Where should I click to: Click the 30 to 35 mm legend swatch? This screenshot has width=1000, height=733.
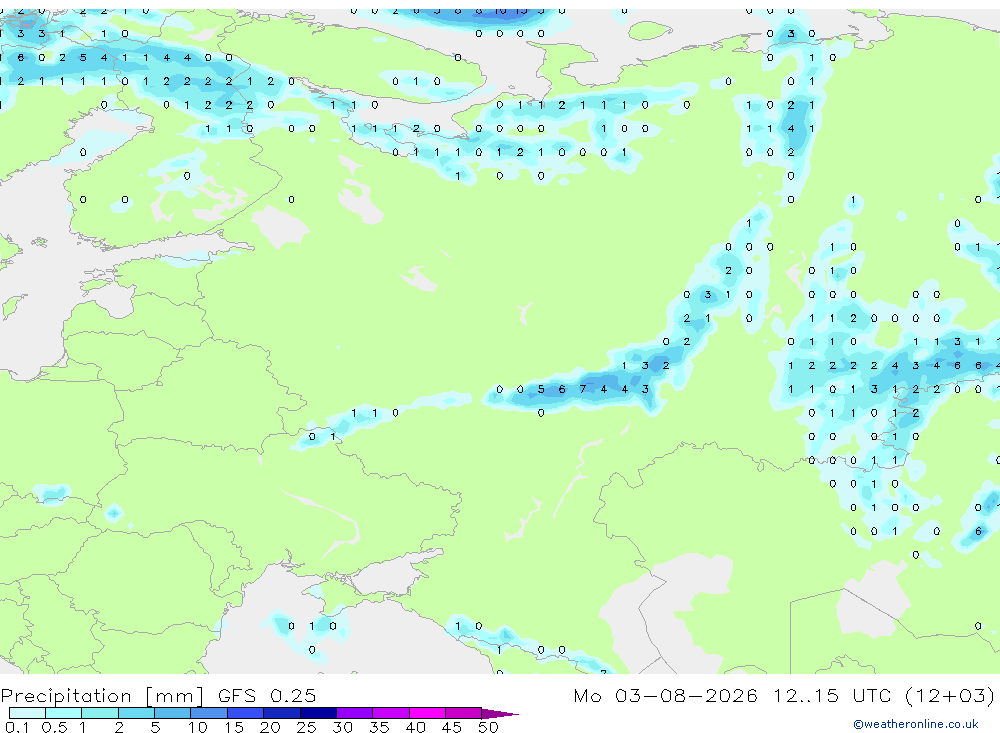pos(355,713)
